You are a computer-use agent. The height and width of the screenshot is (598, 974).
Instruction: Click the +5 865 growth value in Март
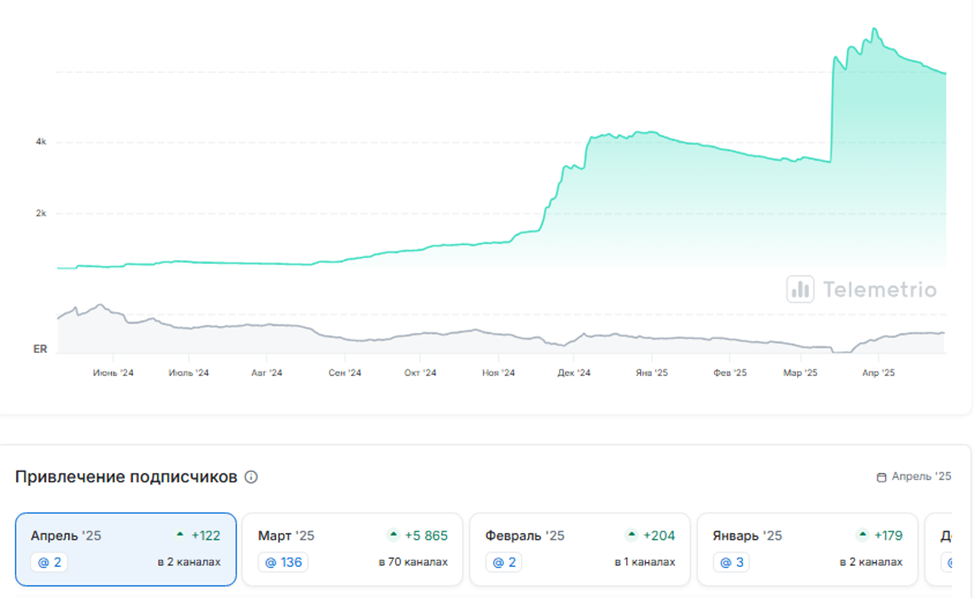tap(426, 535)
